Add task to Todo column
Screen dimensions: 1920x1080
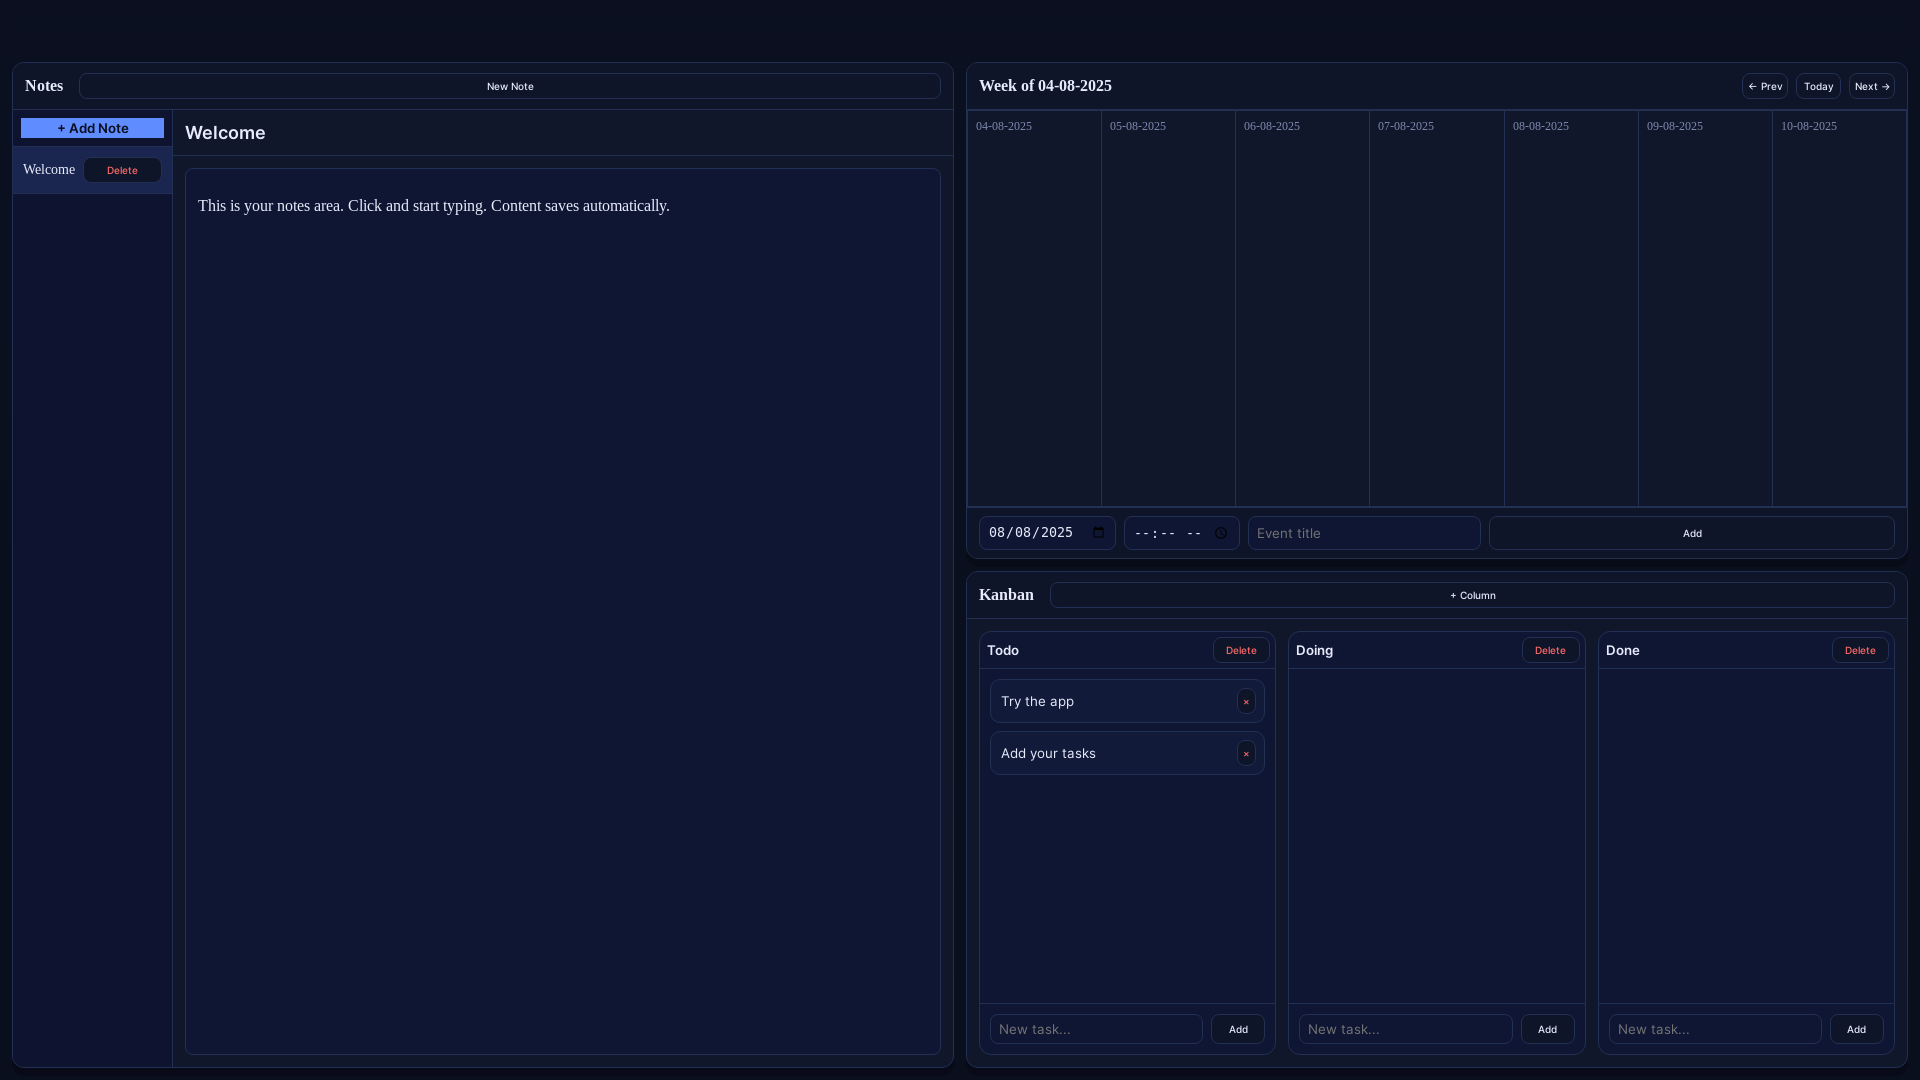[x=1238, y=1029]
